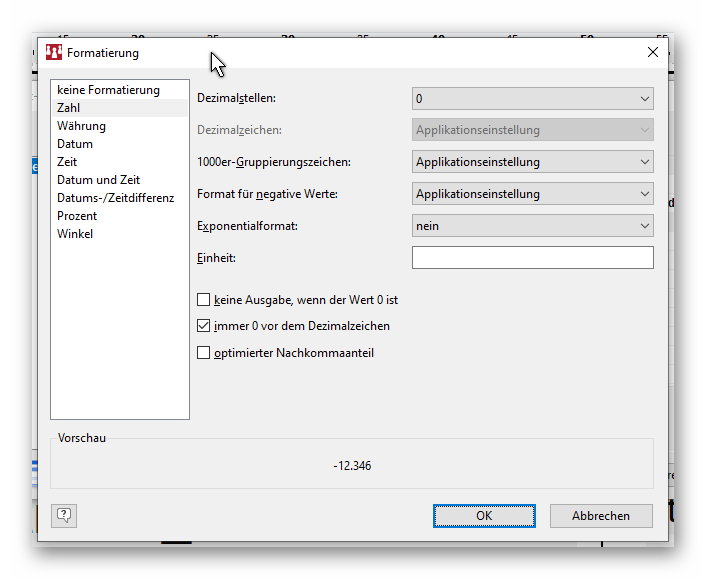Click the help icon button at bottom left
706x579 pixels.
click(x=64, y=515)
